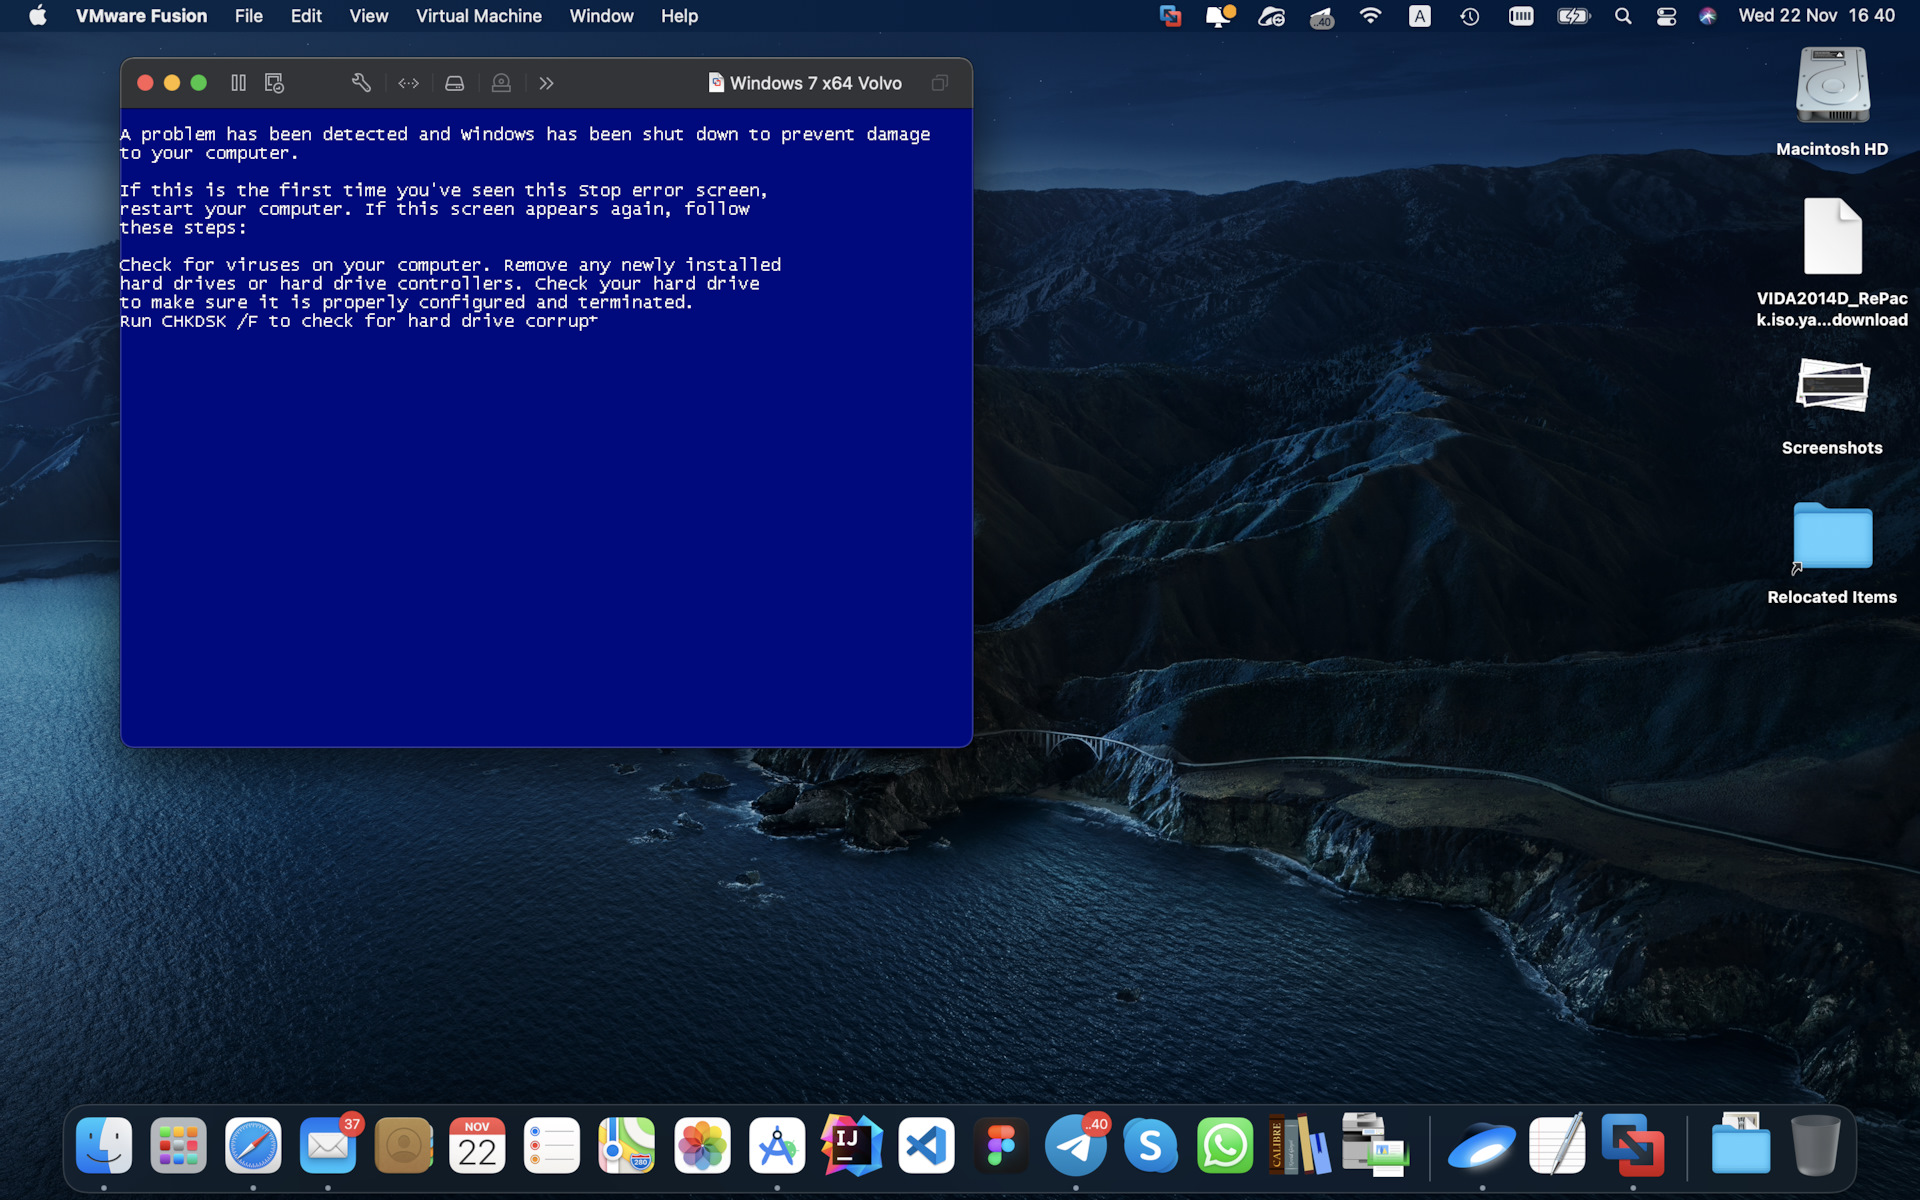Click the camera device toolbar icon

coord(501,83)
